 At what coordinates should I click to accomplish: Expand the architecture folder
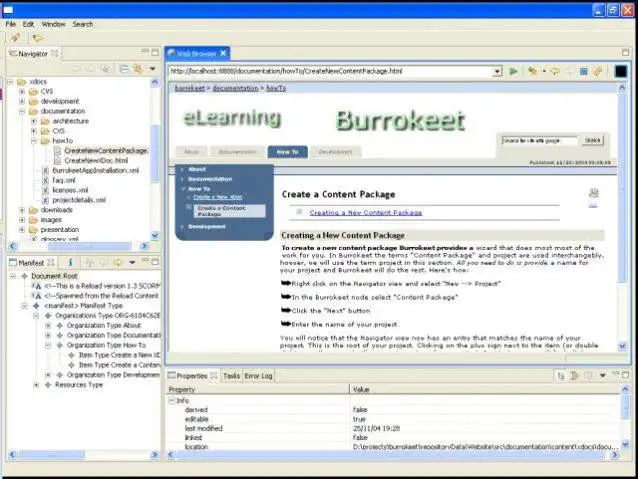[34, 121]
